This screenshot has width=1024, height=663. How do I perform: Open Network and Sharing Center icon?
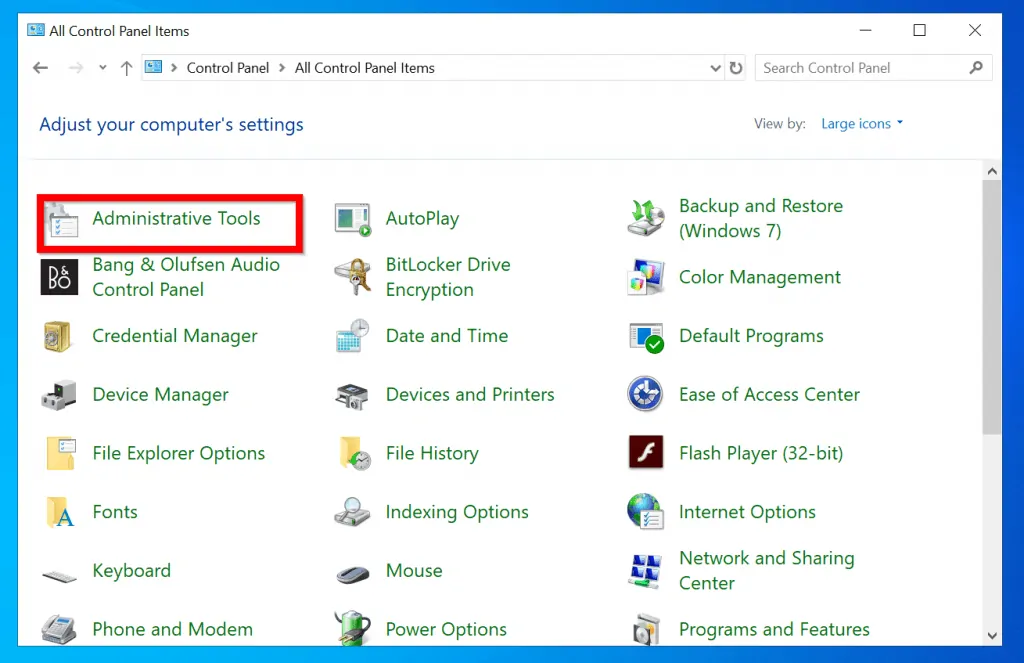click(x=646, y=570)
